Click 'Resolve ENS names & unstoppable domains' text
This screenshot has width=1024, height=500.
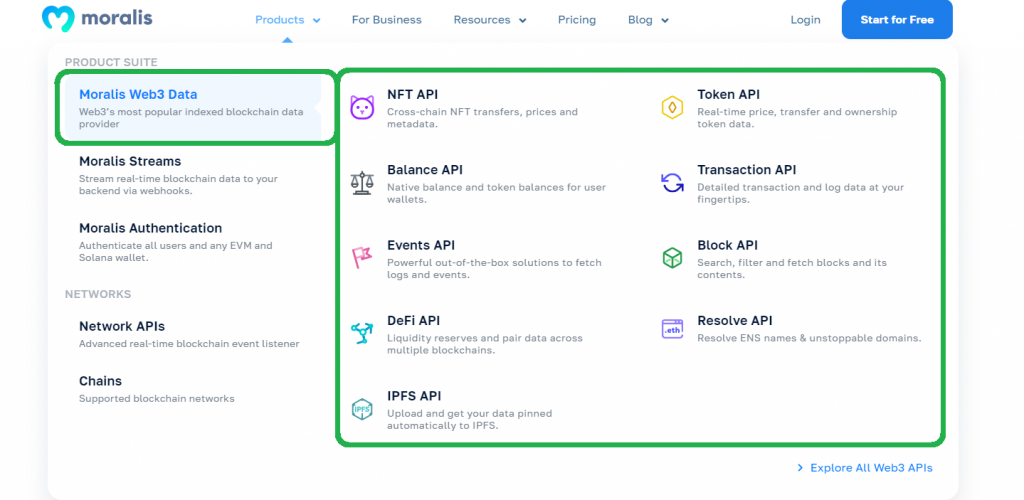pyautogui.click(x=809, y=338)
